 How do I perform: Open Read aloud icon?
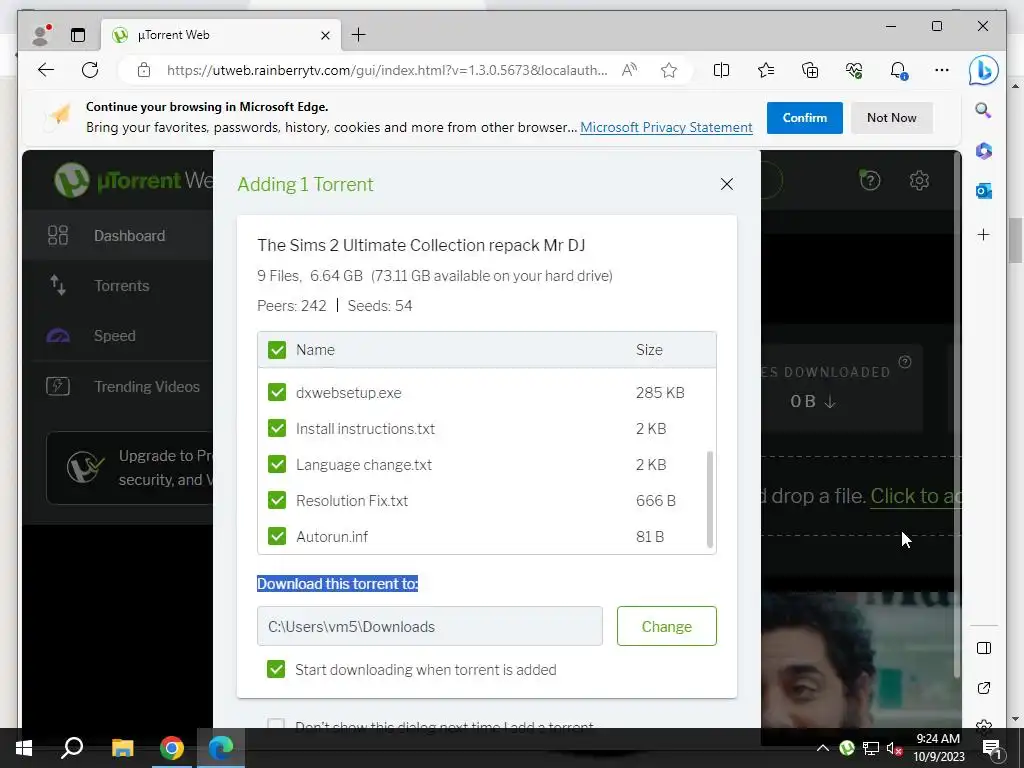click(x=630, y=70)
